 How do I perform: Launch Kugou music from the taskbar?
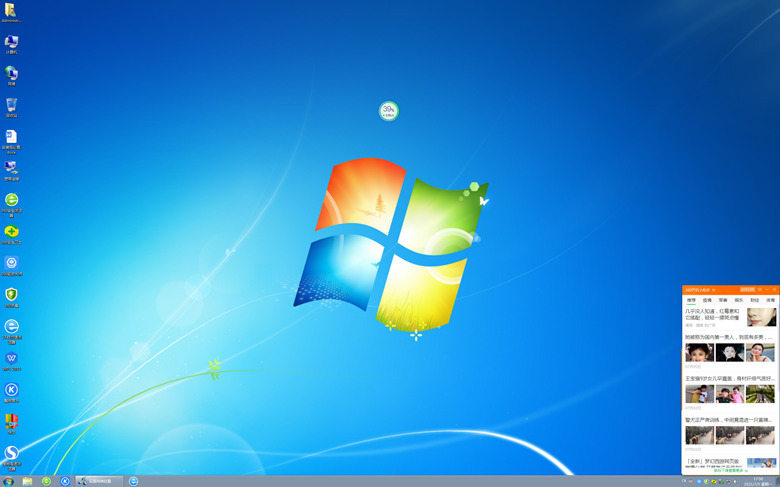(65, 481)
